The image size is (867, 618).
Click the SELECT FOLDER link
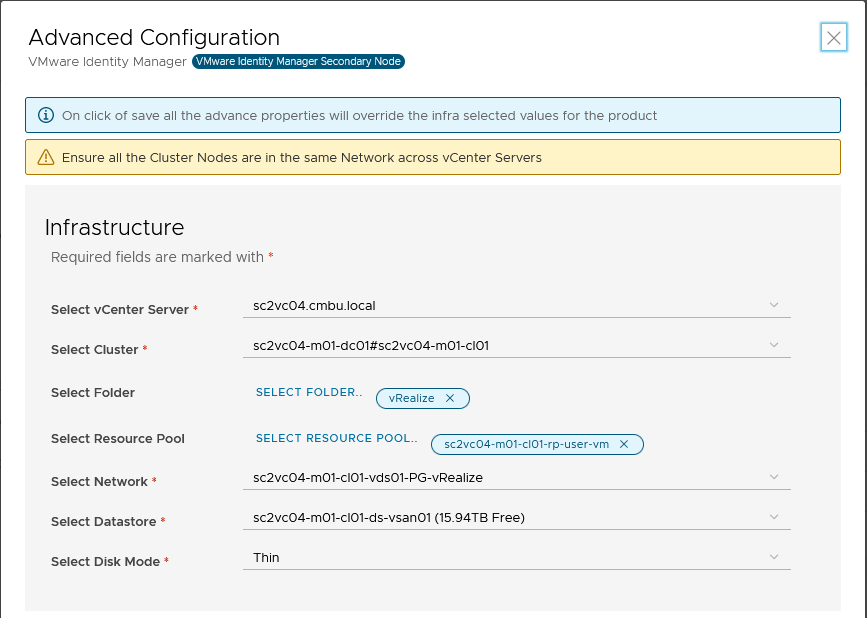tap(307, 392)
